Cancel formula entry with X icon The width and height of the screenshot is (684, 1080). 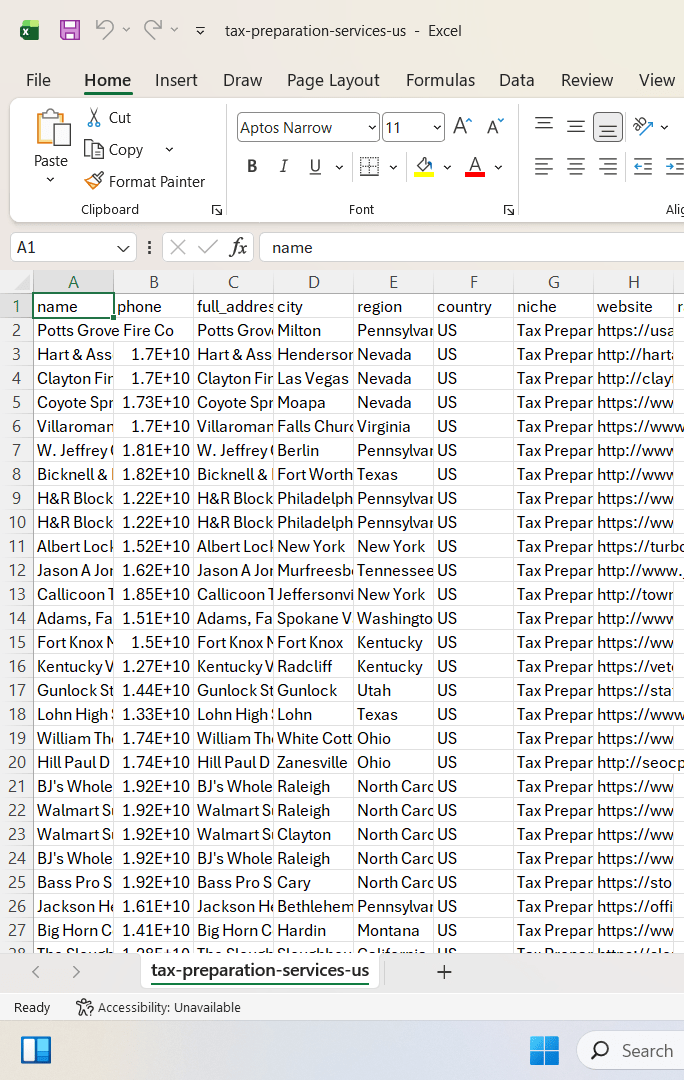[178, 247]
